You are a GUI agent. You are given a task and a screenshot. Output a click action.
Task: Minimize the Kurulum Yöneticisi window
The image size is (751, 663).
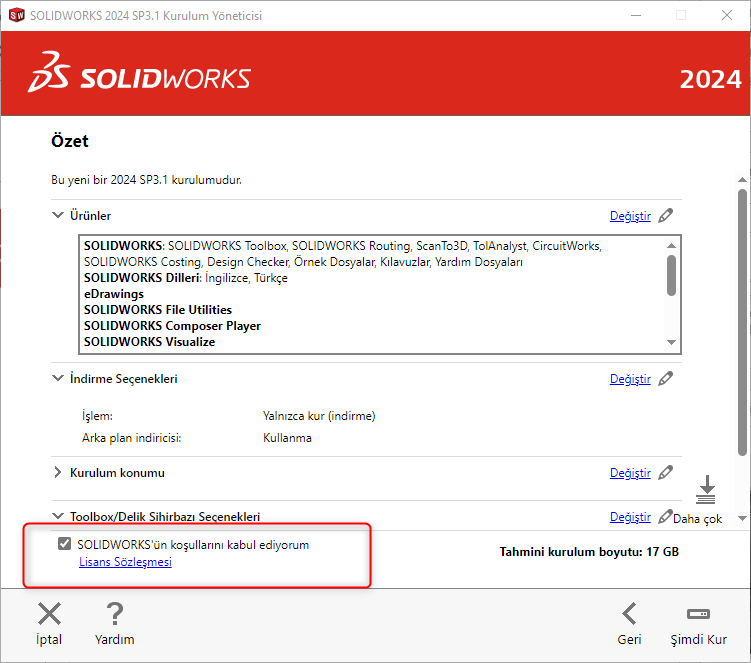pyautogui.click(x=636, y=15)
